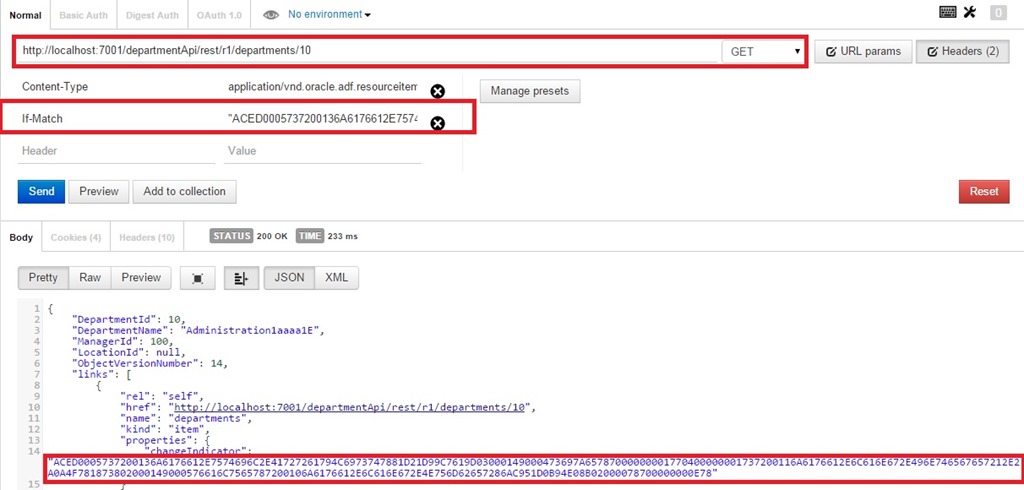The height and width of the screenshot is (490, 1024).
Task: Open the Cookies (4) response tab
Action: click(76, 237)
